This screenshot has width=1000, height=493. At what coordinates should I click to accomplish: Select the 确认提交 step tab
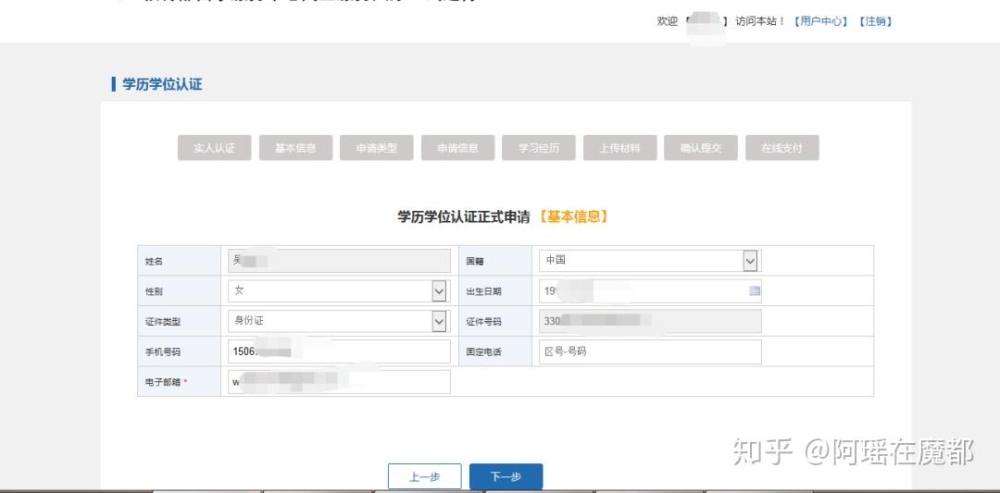700,148
